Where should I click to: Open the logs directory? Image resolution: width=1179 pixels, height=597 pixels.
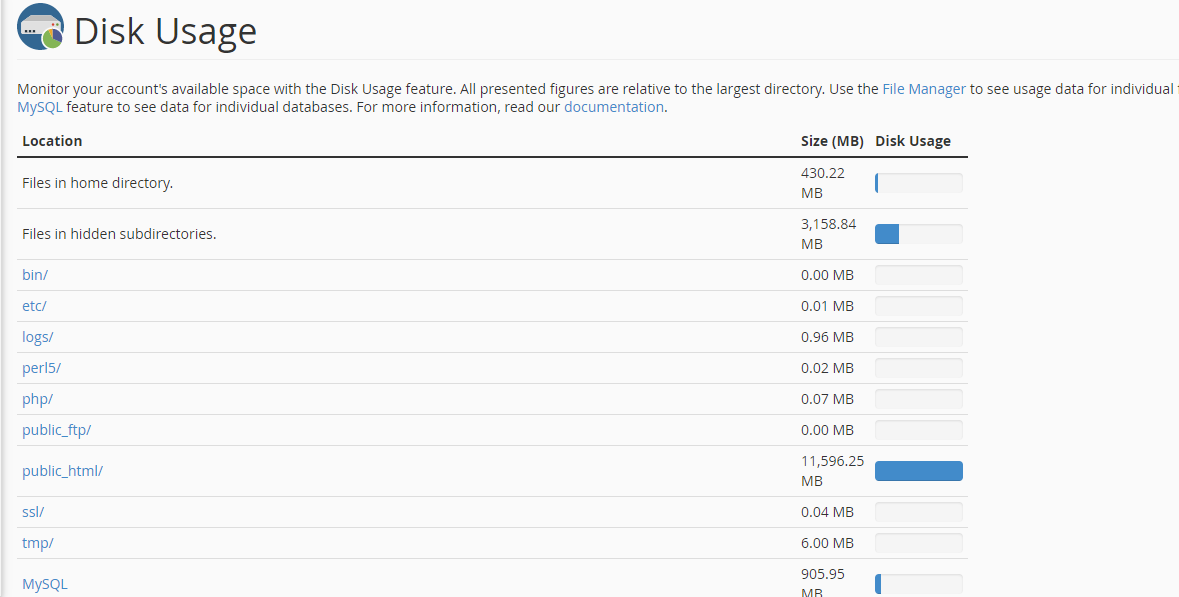[37, 336]
